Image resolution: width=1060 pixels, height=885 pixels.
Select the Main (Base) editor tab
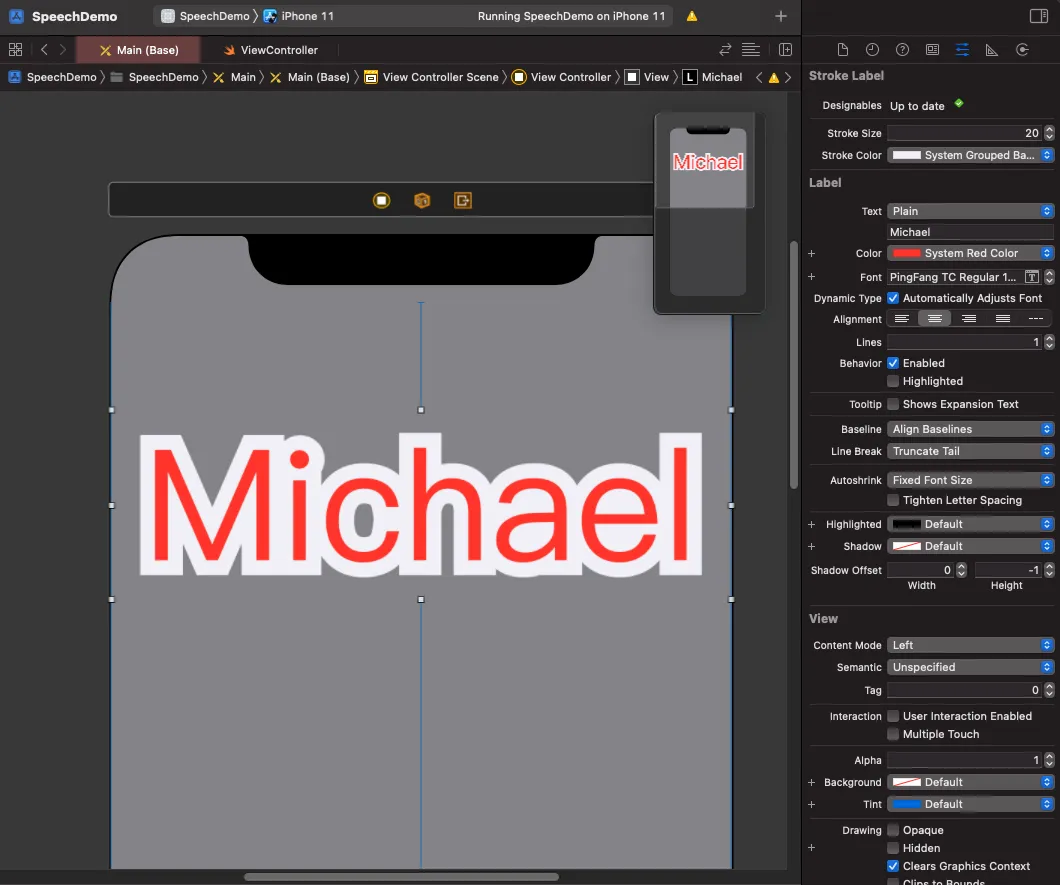coord(139,50)
